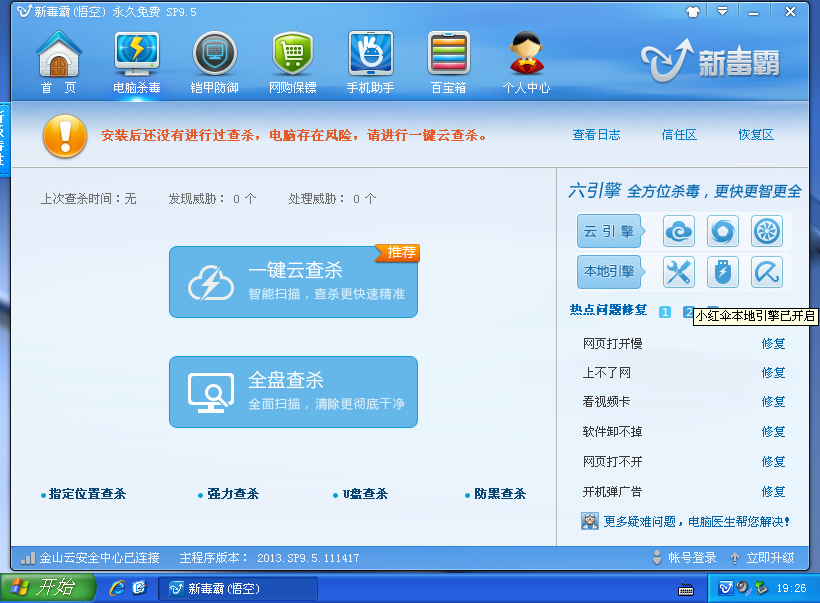This screenshot has width=820, height=603.
Task: Click the 上次查杀时间：无 text
Action: (x=88, y=199)
